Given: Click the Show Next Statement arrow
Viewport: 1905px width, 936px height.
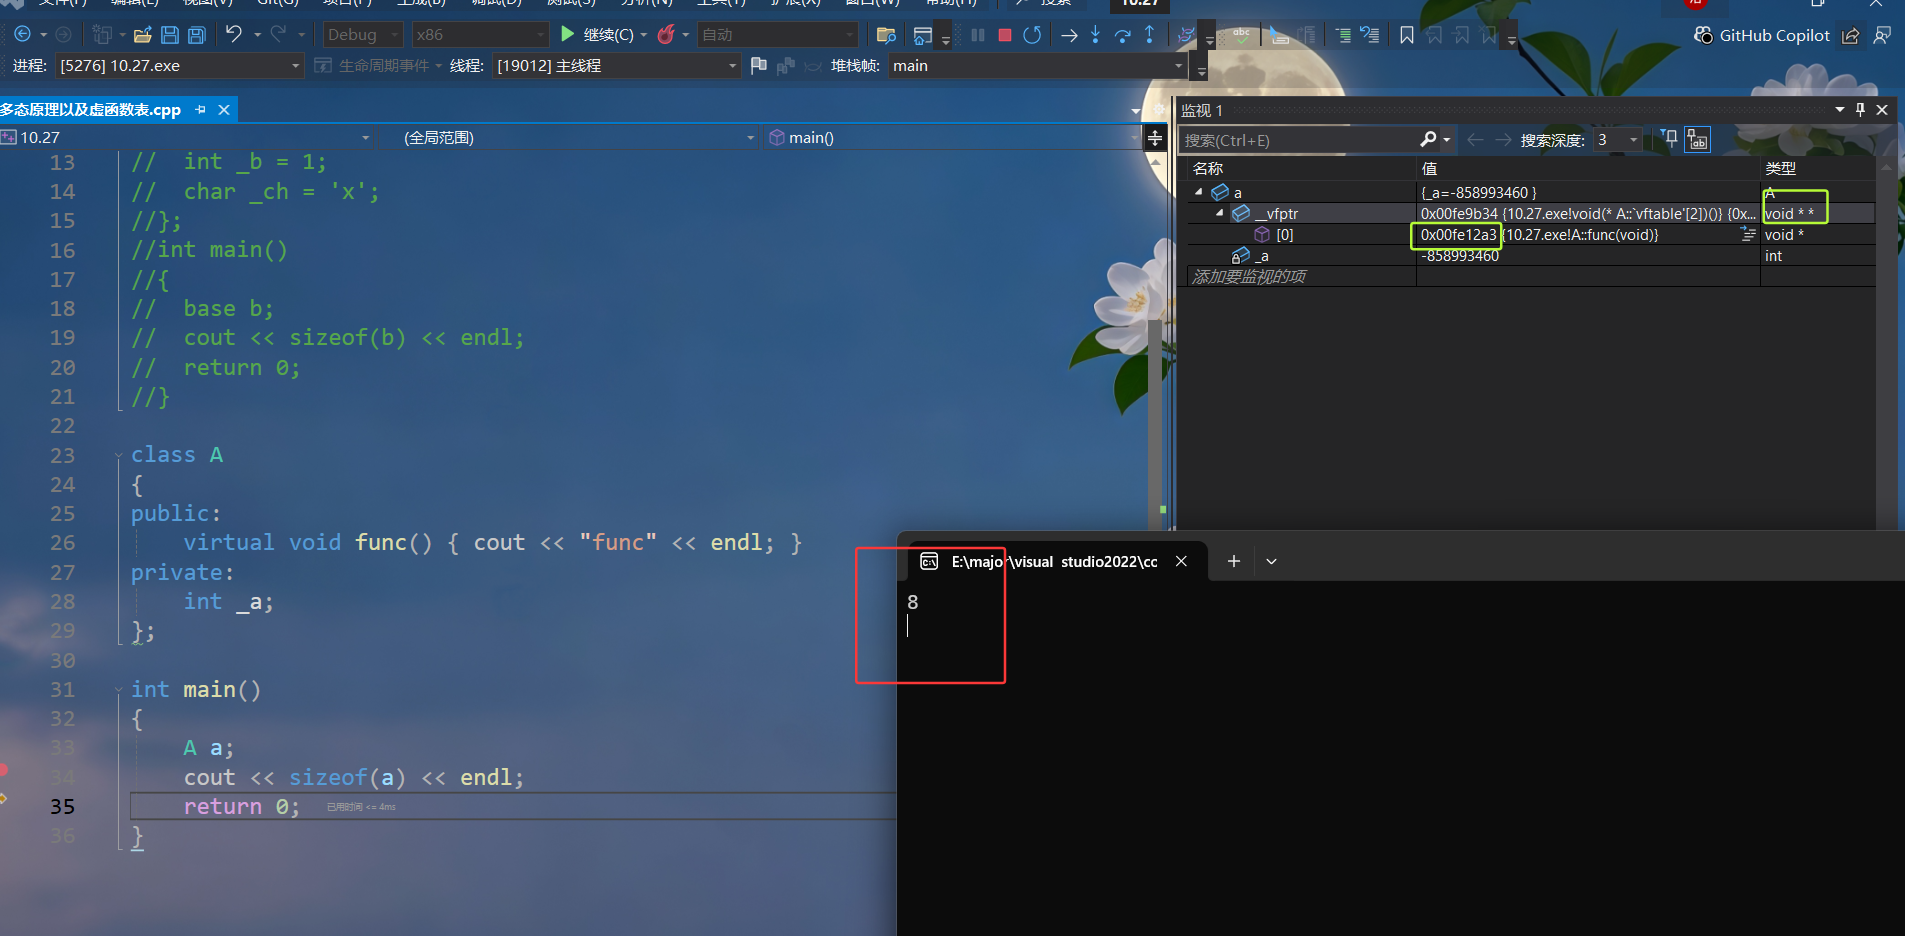Looking at the screenshot, I should click(x=1069, y=35).
